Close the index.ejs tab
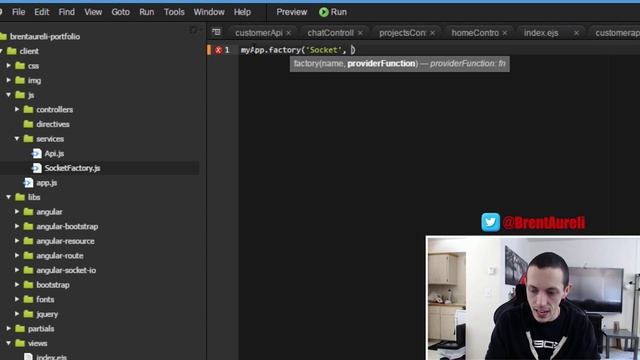Viewport: 640px width, 360px height. point(576,33)
